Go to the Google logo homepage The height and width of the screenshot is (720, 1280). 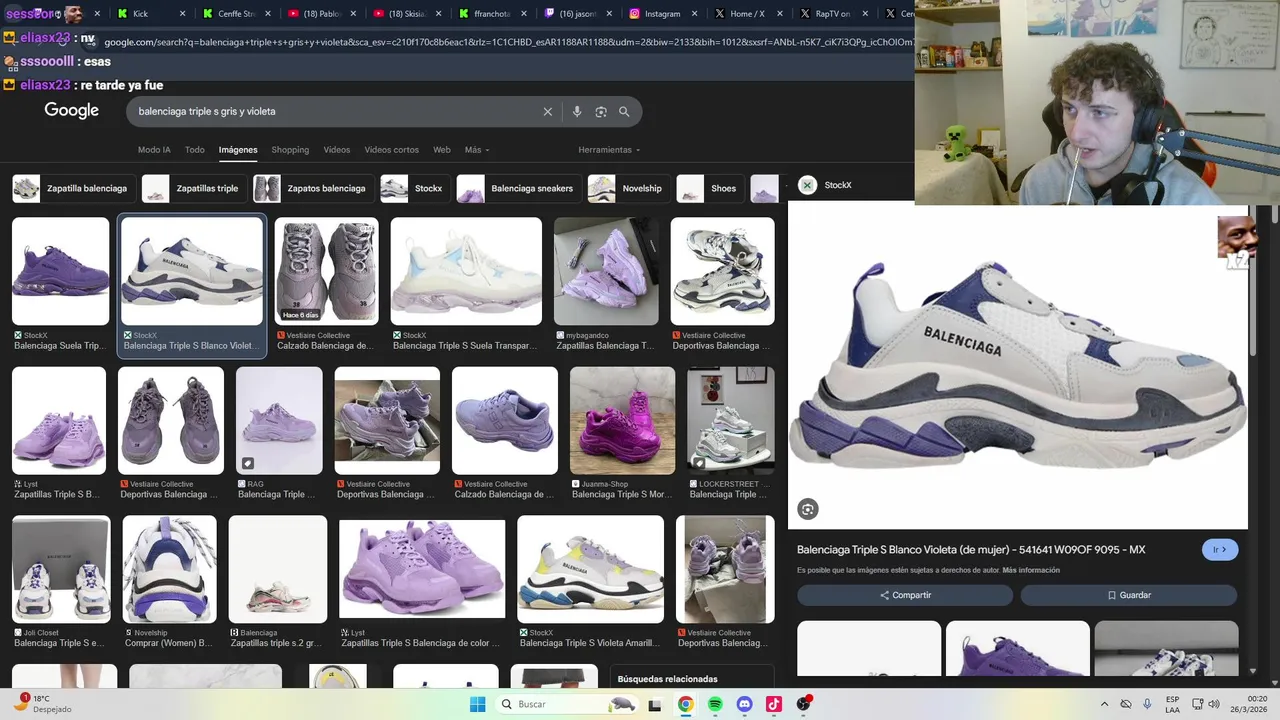point(71,111)
